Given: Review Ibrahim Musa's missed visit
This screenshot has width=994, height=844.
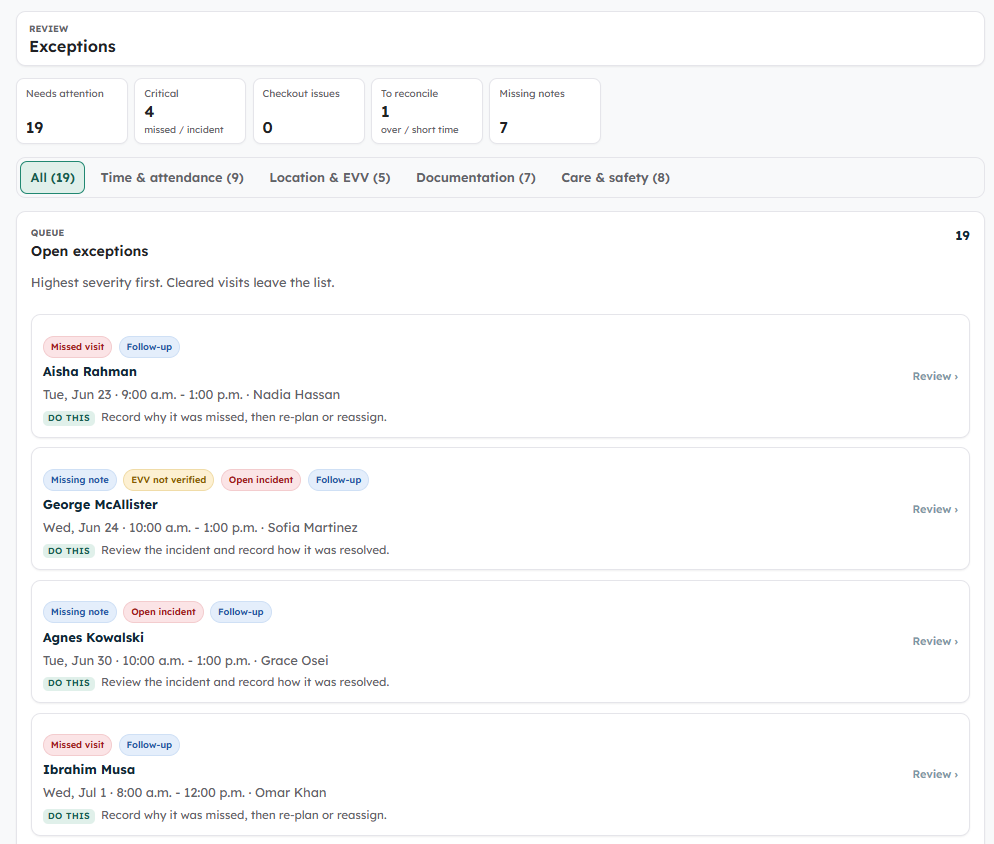Looking at the screenshot, I should pos(935,774).
